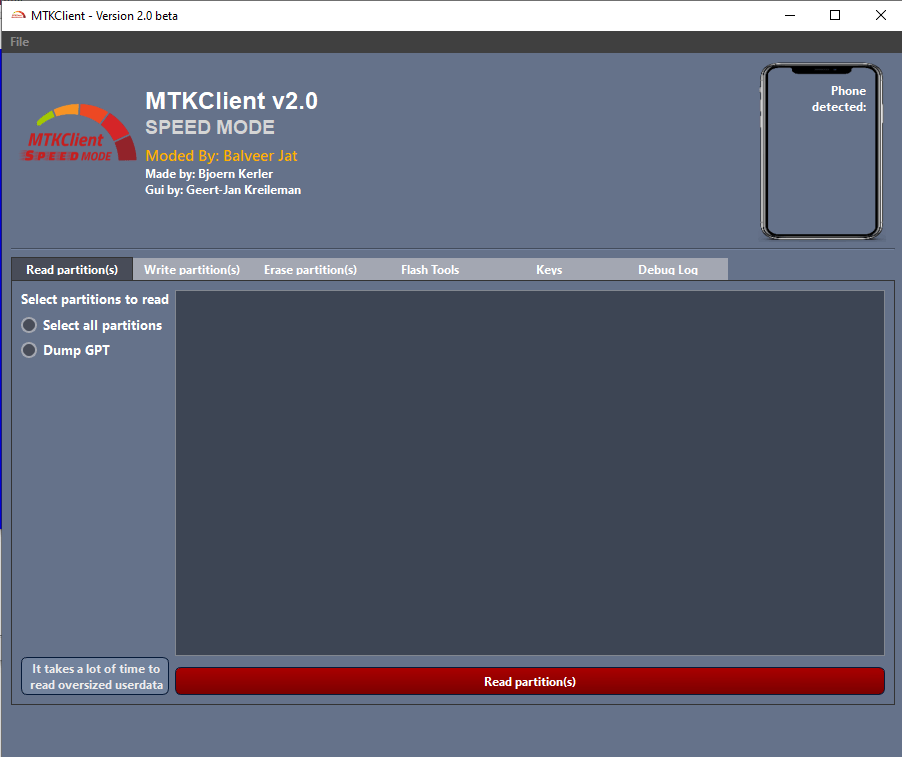Click the SPEED MODE subtitle text
This screenshot has width=902, height=757.
pos(209,127)
